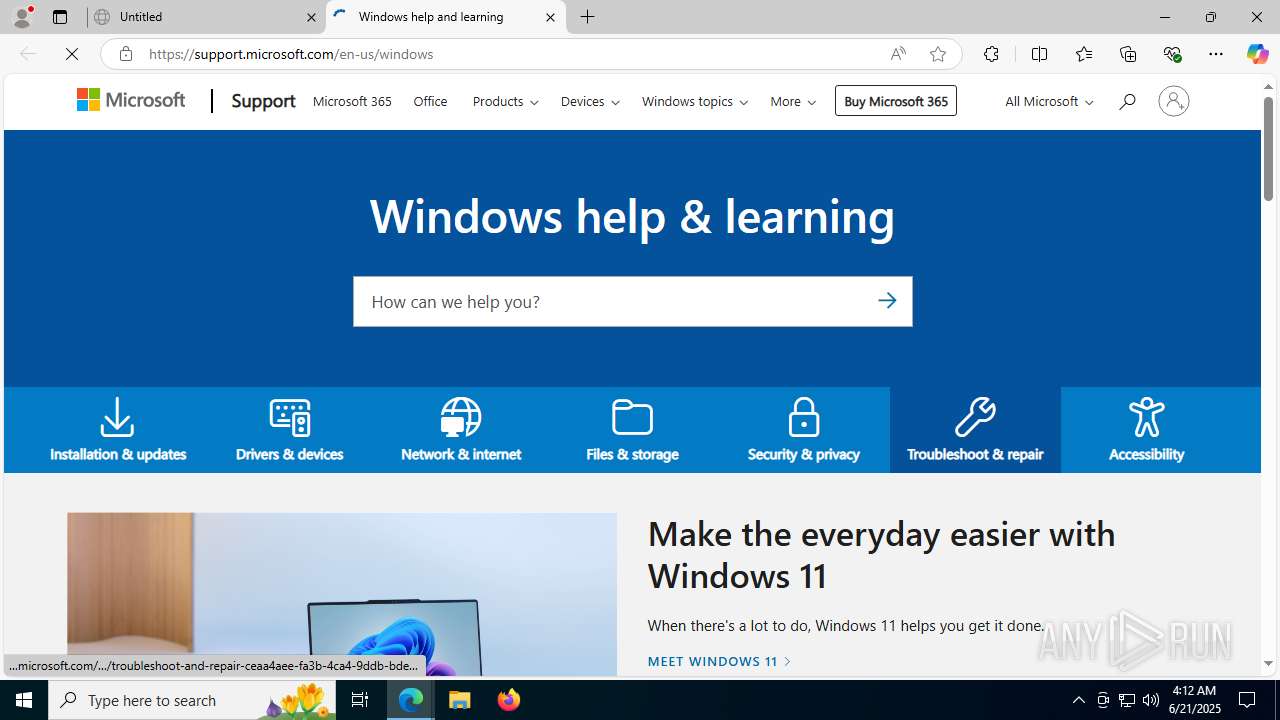Open the Favorites panel
The width and height of the screenshot is (1280, 720).
click(x=1083, y=54)
